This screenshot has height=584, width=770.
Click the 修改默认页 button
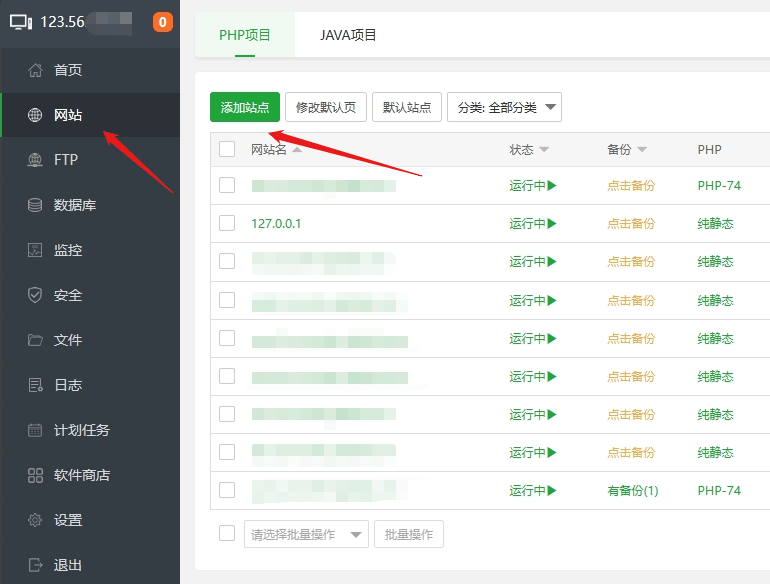tap(325, 108)
